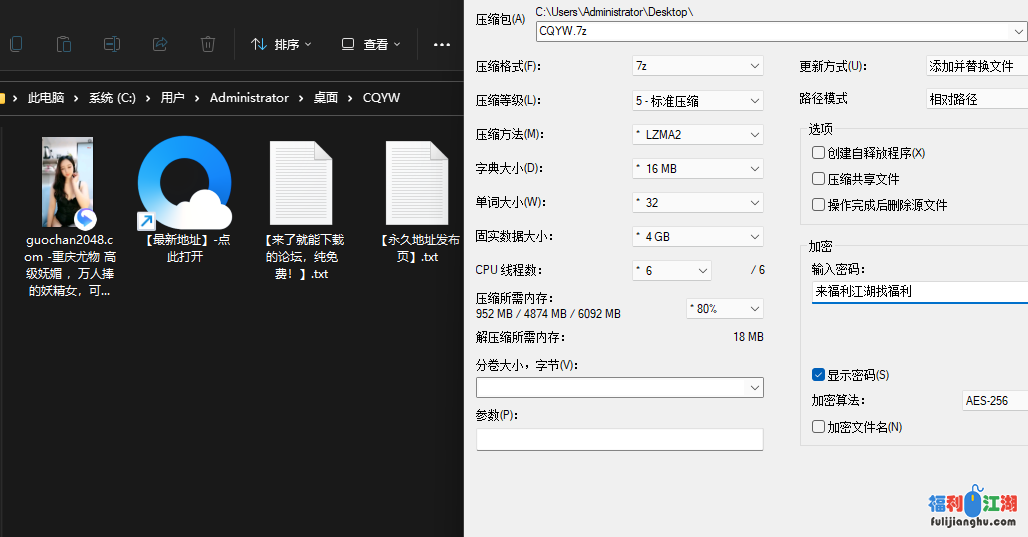This screenshot has height=537, width=1028.
Task: Toggle the 显示密码 checkbox
Action: click(x=819, y=375)
